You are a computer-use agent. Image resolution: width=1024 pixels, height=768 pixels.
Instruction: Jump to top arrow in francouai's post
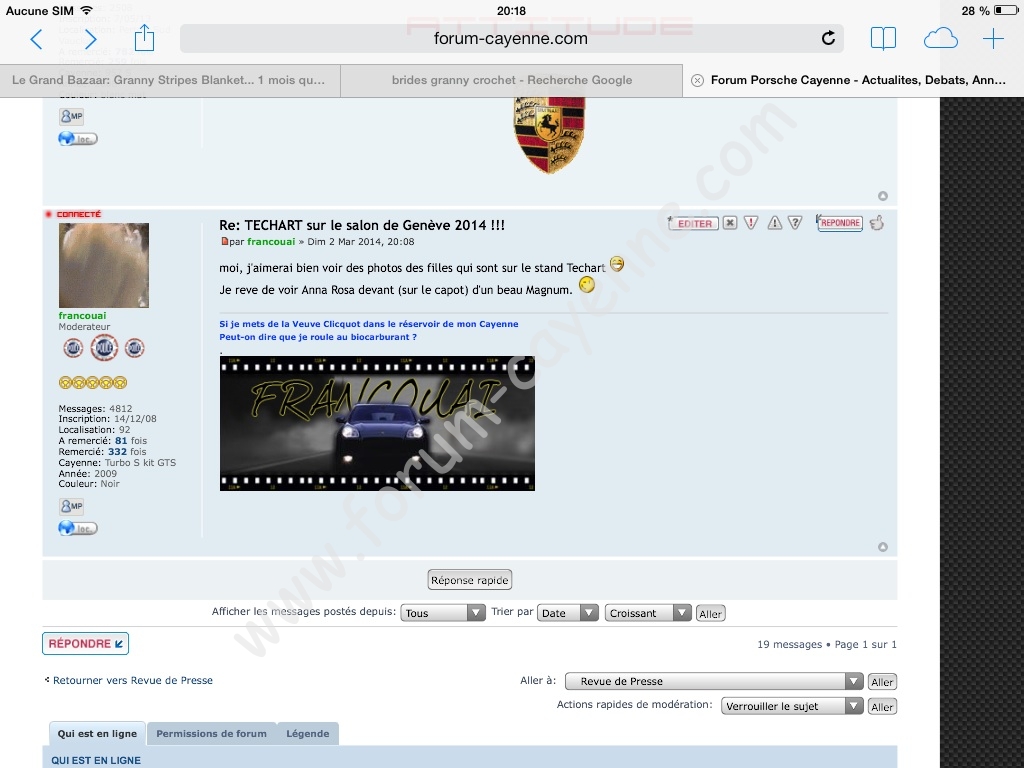883,547
